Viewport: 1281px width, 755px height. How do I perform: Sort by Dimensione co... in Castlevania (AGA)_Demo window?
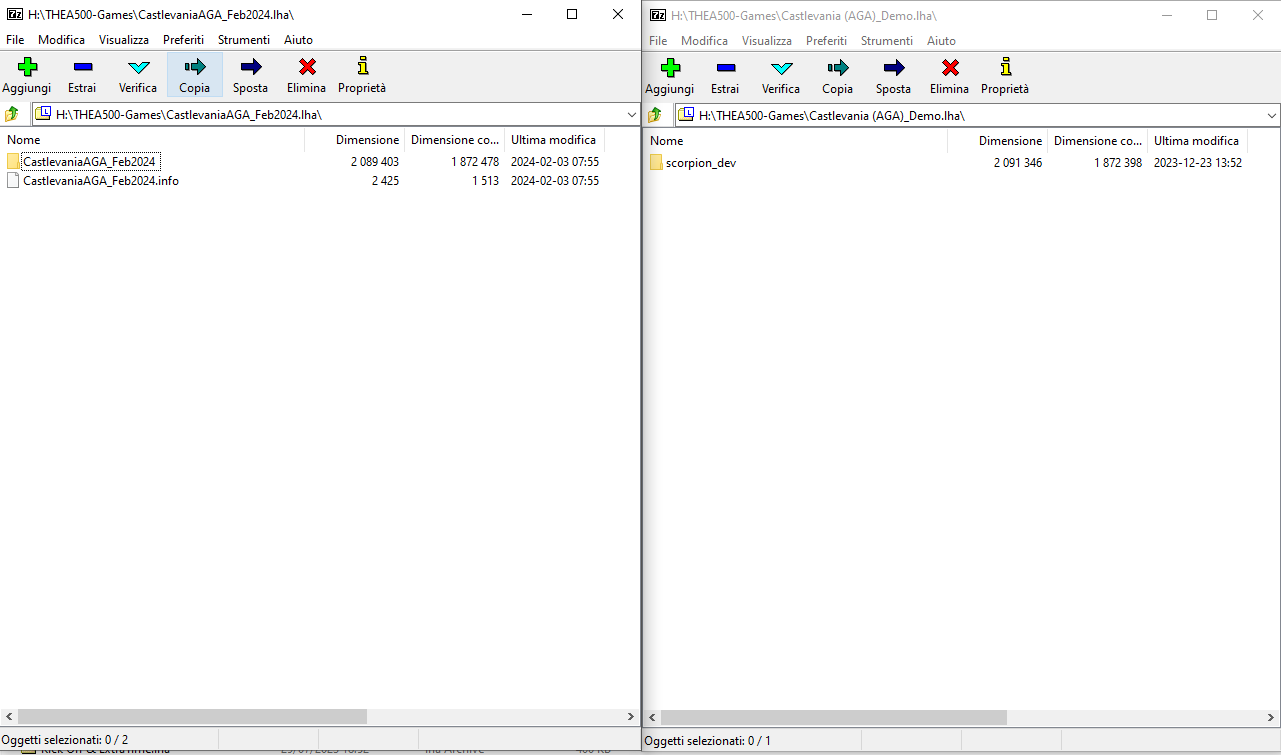(x=1097, y=140)
